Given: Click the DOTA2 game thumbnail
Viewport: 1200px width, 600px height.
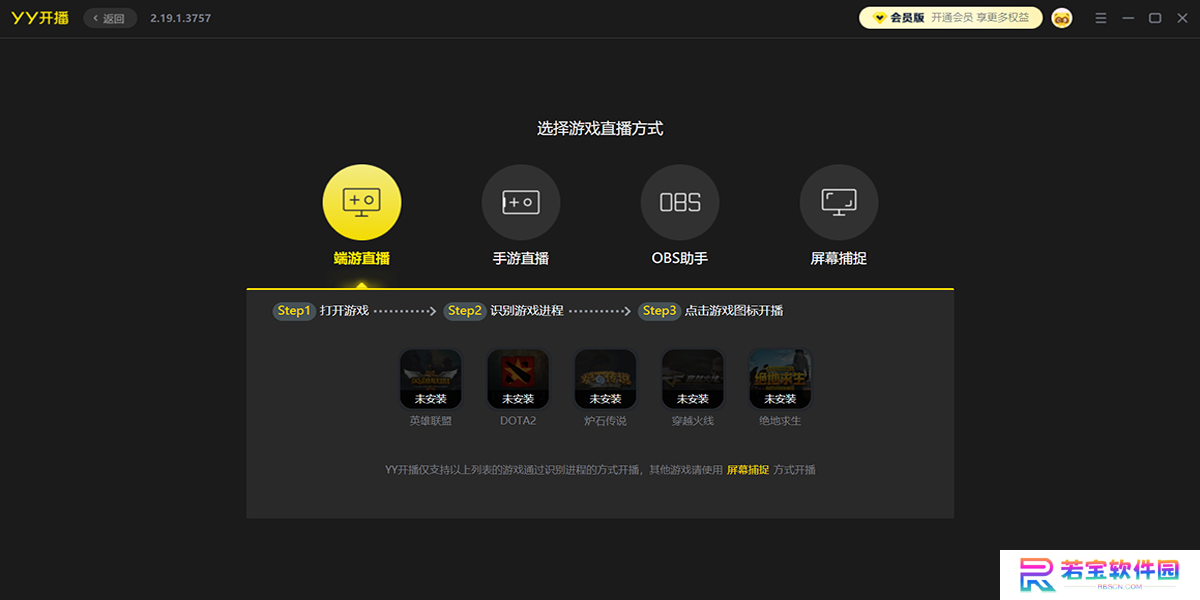Looking at the screenshot, I should 518,379.
